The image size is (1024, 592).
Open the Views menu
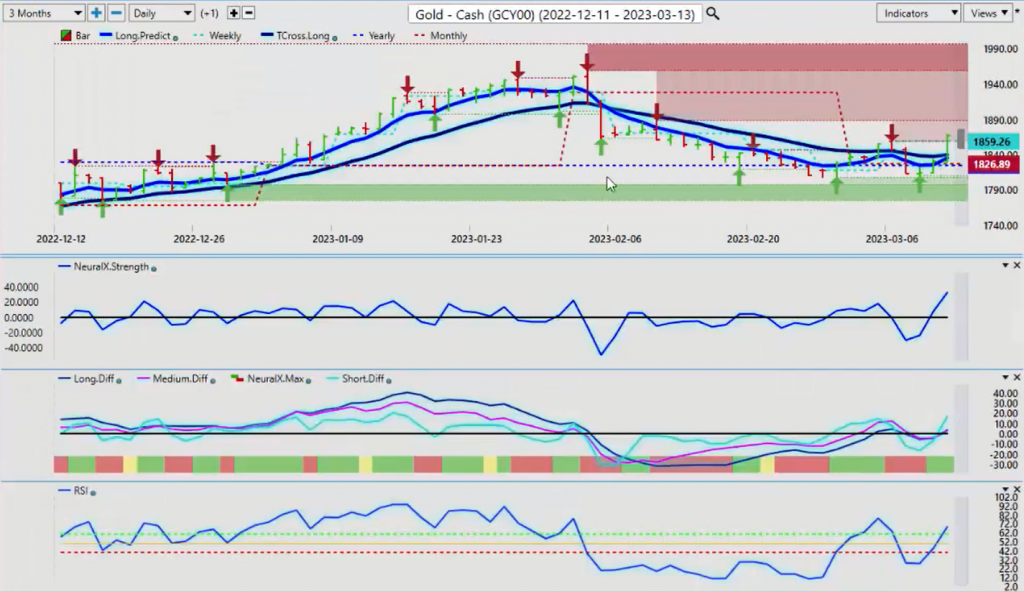tap(991, 13)
